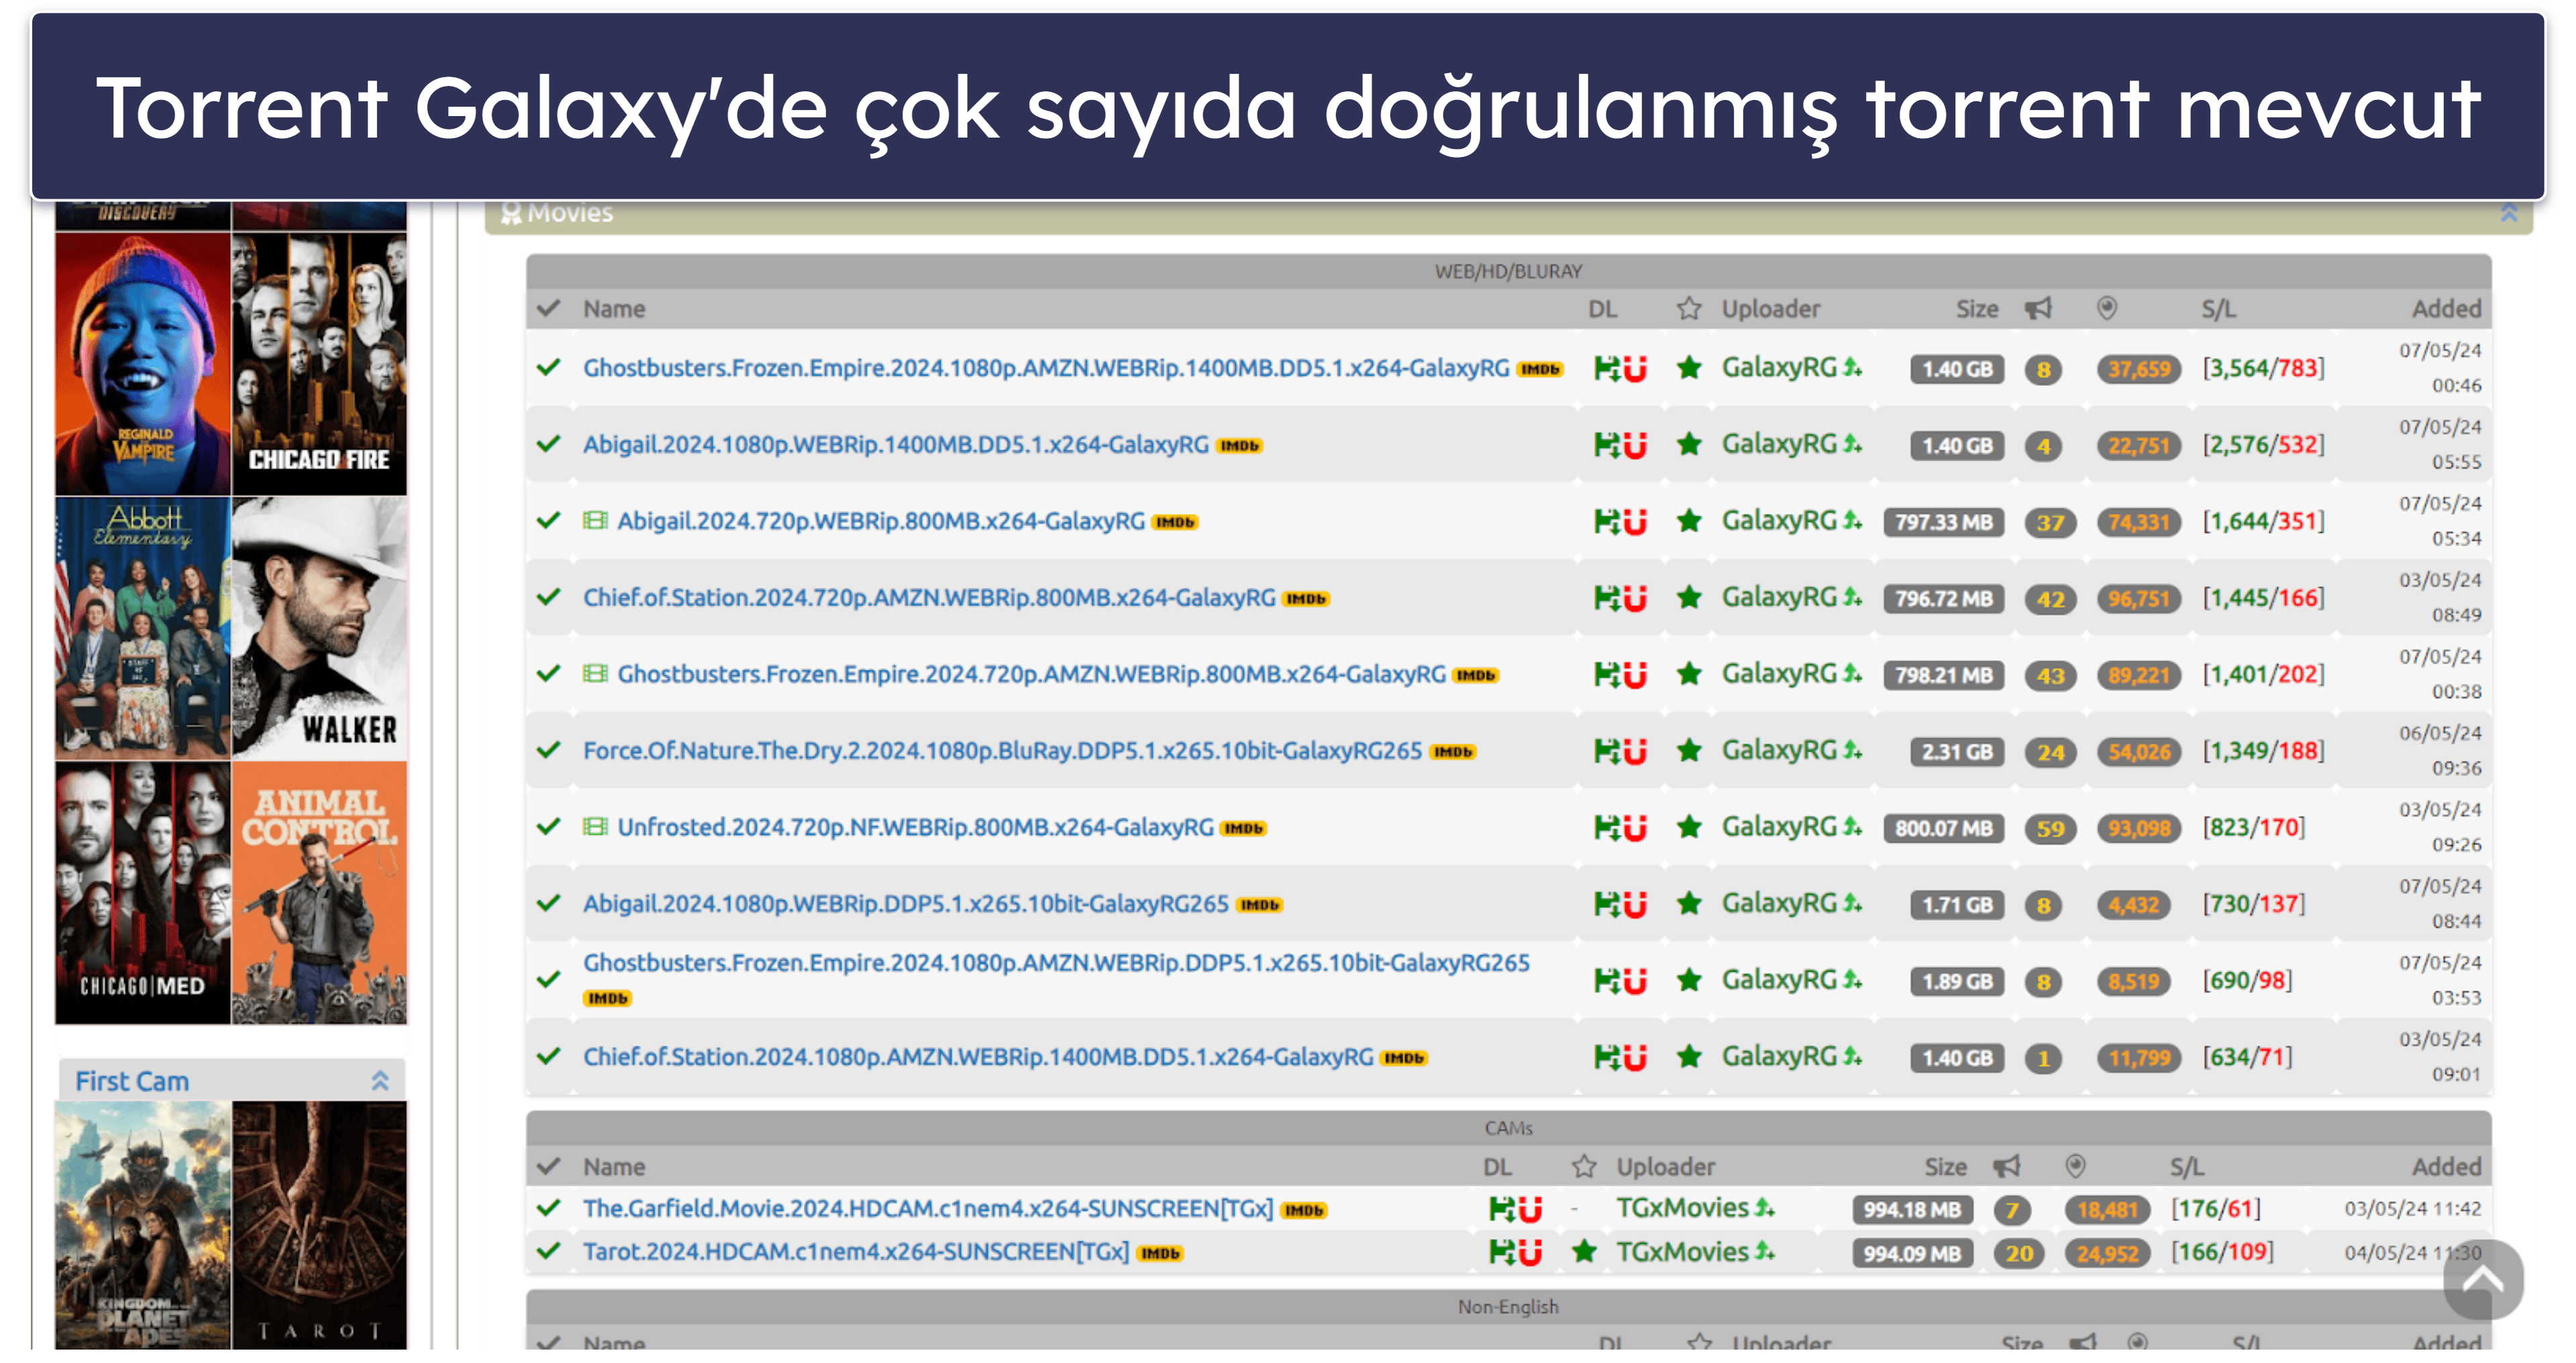2576x1363 pixels.
Task: Click the 96,751 views badge
Action: [x=2139, y=599]
